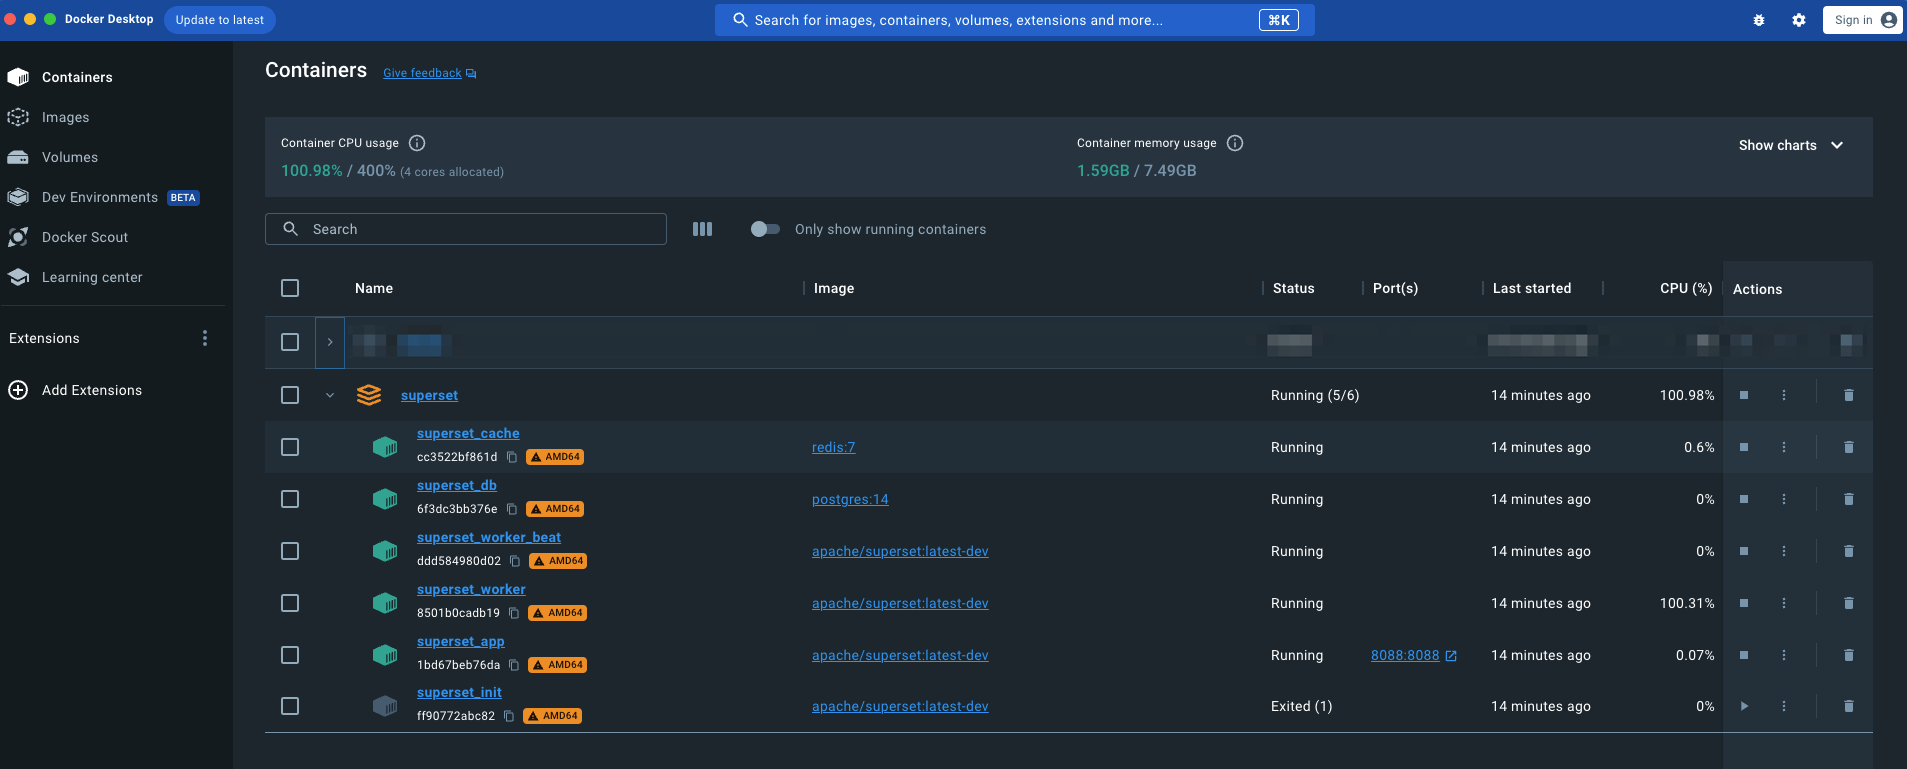Open more actions for superset_app
Viewport: 1907px width, 769px height.
(x=1783, y=655)
